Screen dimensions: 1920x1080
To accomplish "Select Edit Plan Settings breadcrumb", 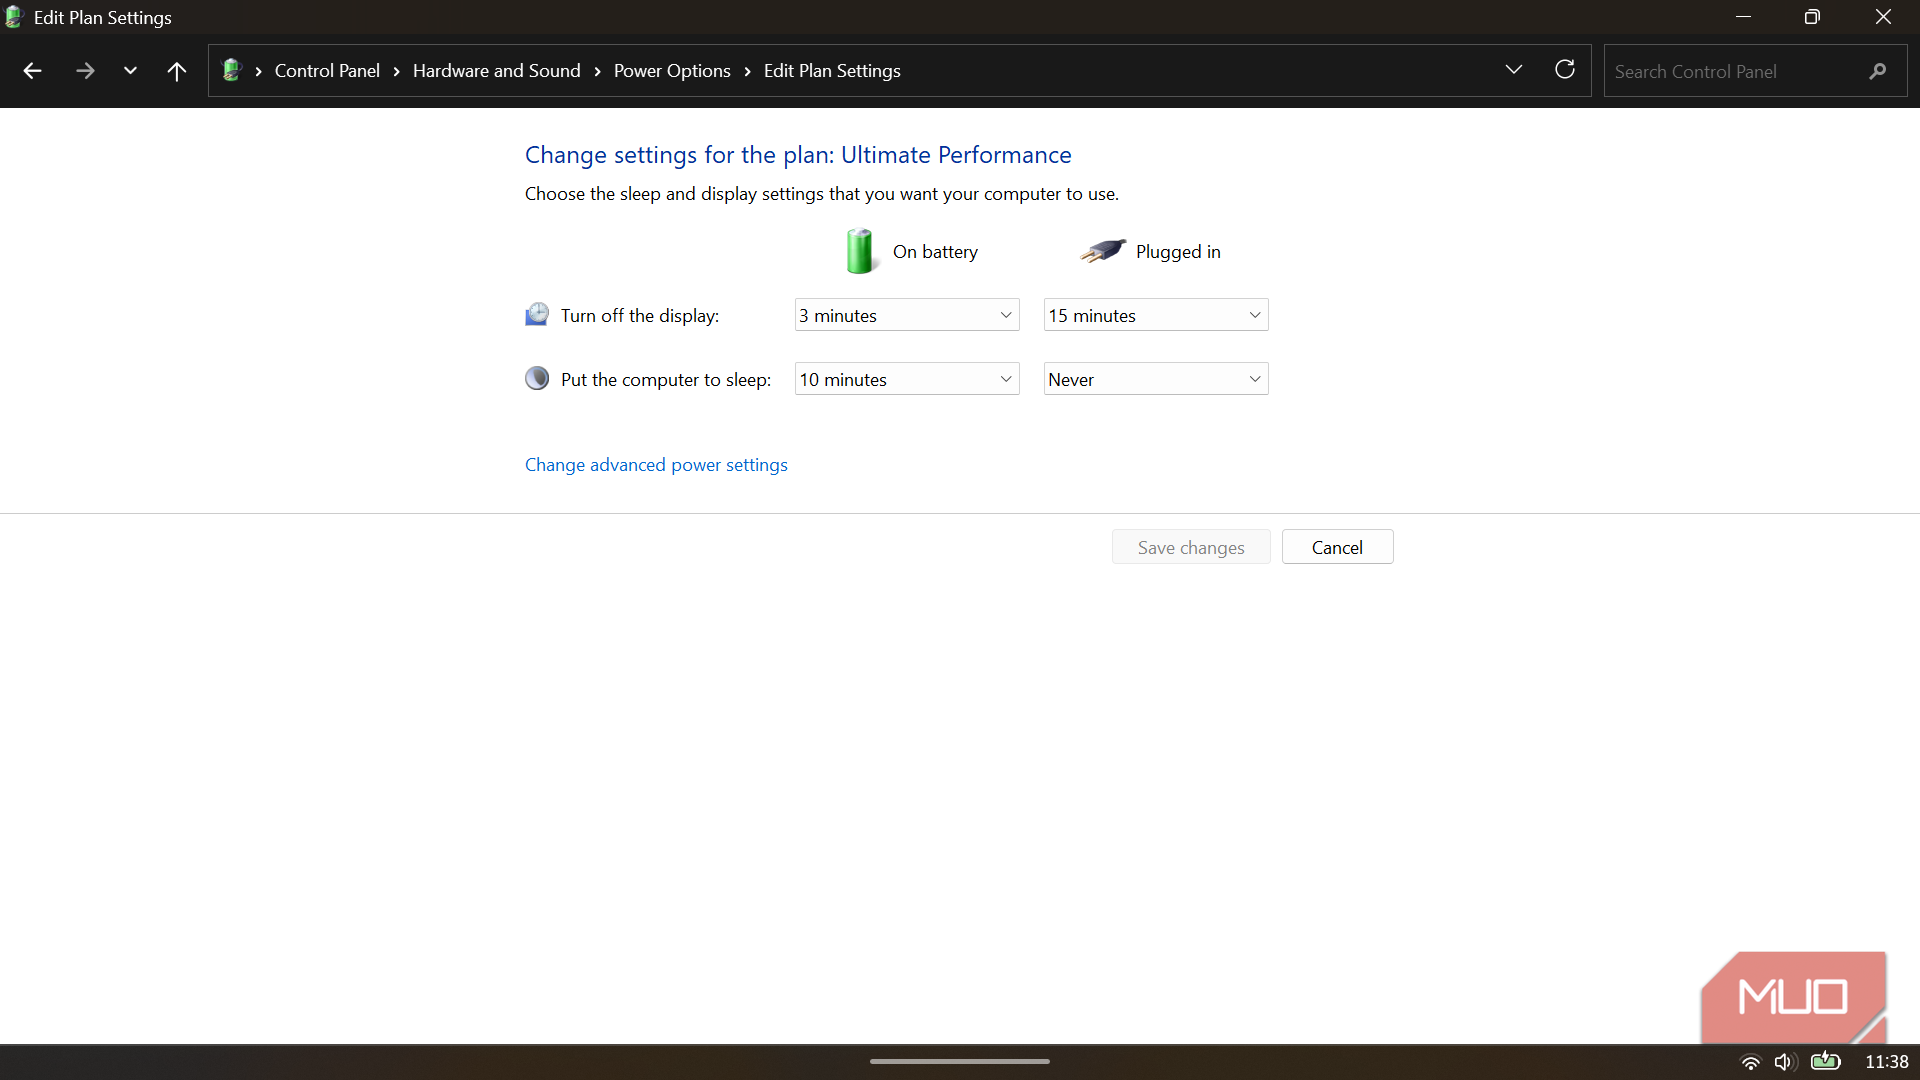I will click(832, 71).
